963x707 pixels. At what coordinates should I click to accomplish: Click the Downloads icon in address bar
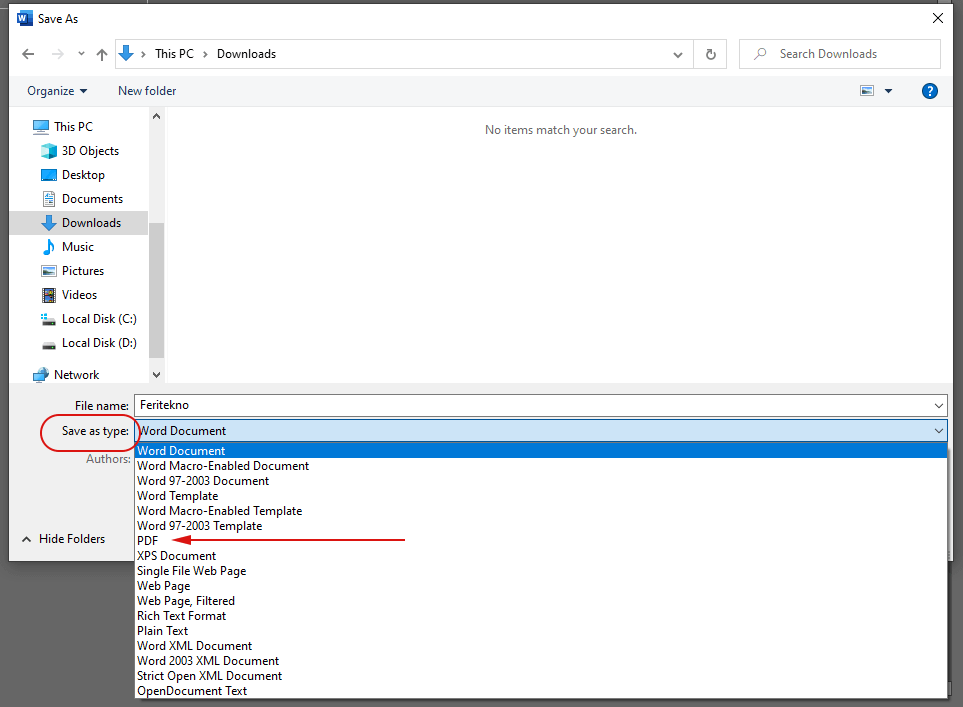[126, 53]
